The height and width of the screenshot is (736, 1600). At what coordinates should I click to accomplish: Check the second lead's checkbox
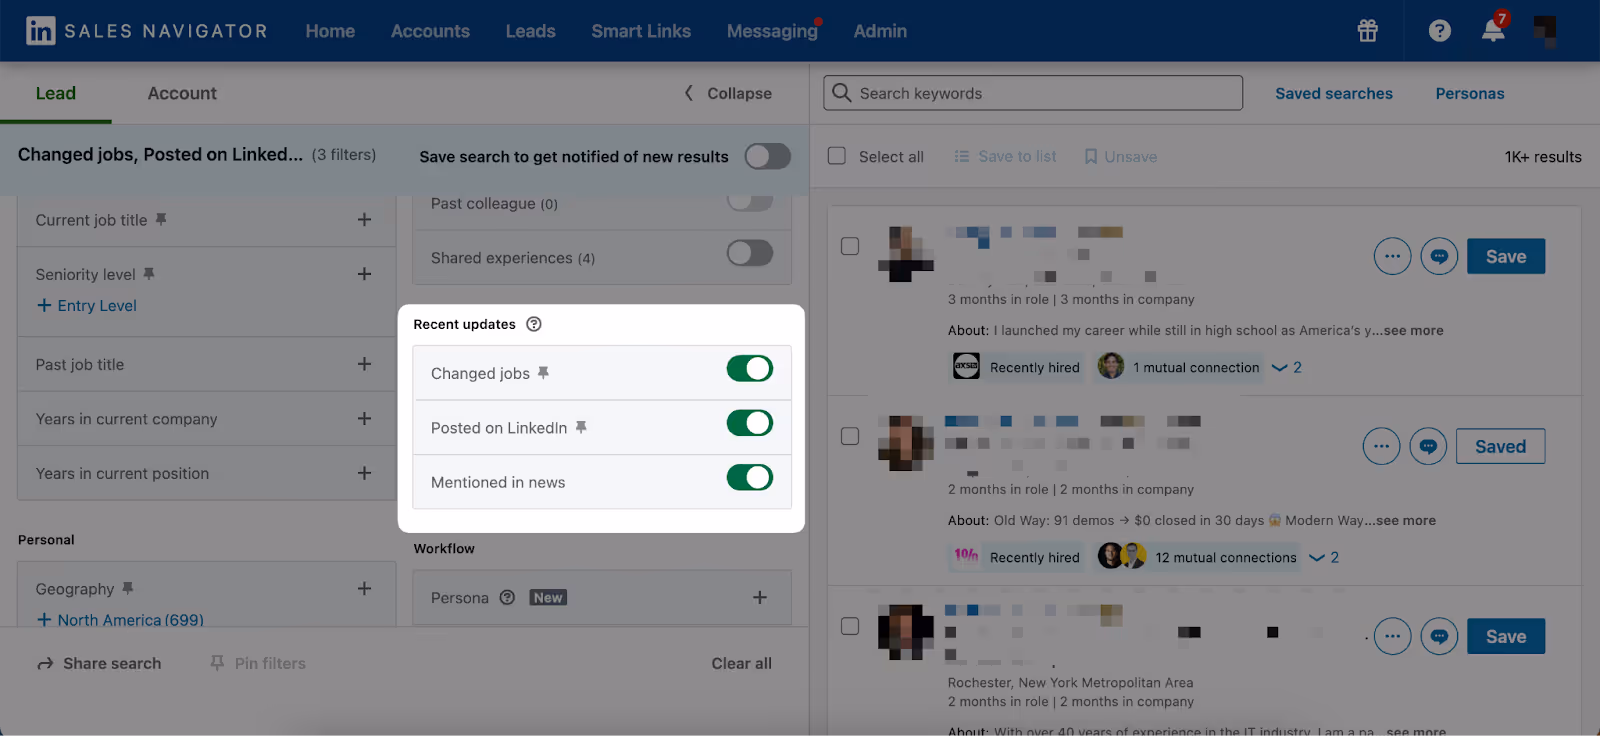(x=850, y=436)
